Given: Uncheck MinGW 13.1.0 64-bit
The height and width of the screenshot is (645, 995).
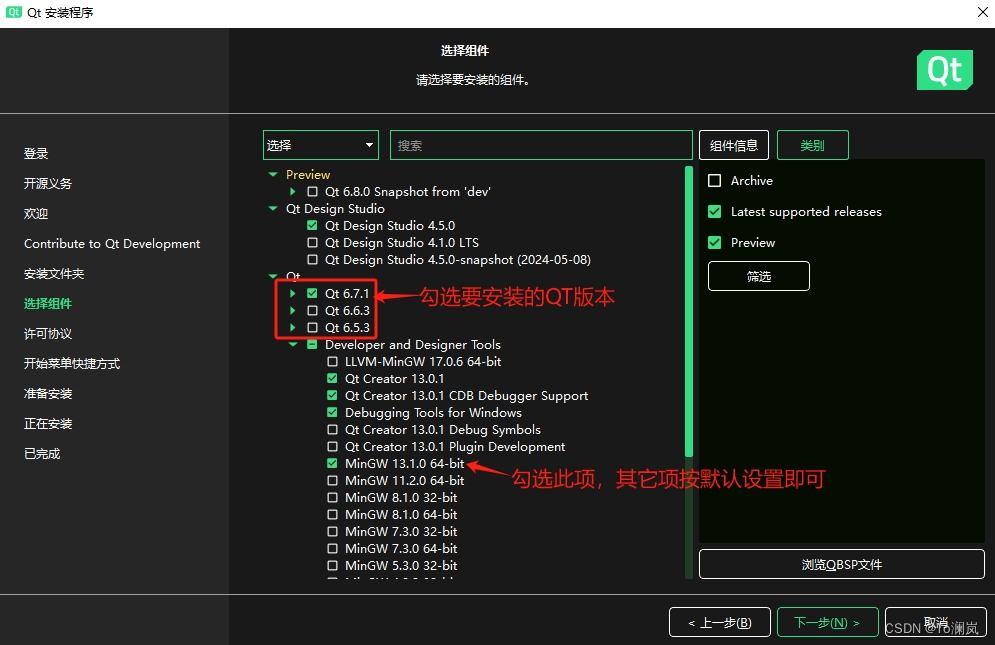Looking at the screenshot, I should tap(332, 463).
